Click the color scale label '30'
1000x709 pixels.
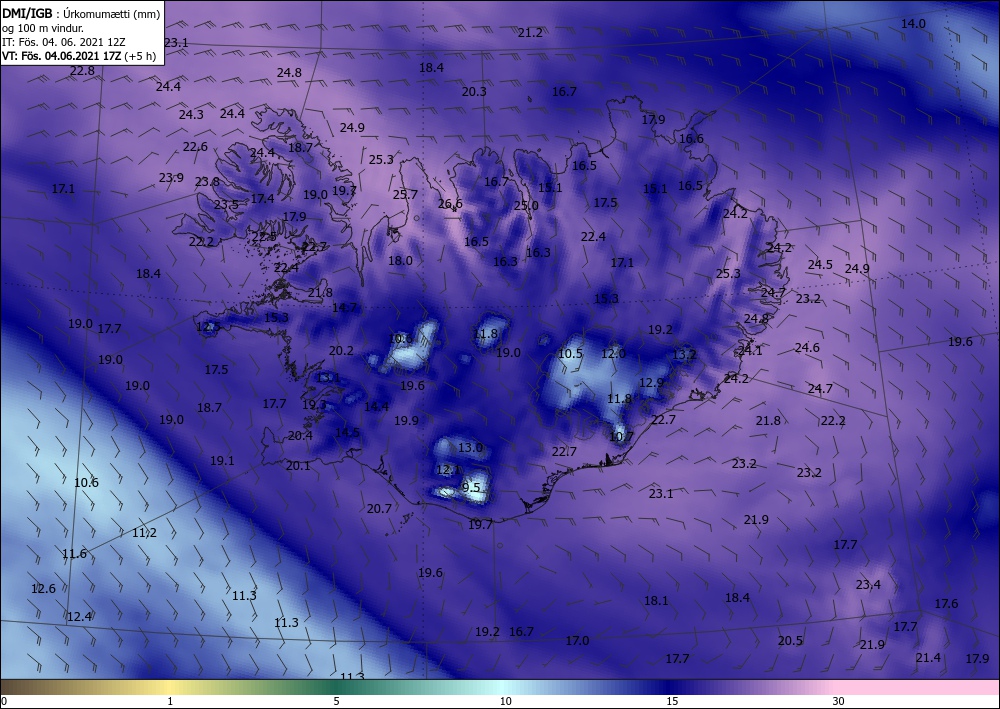(839, 701)
